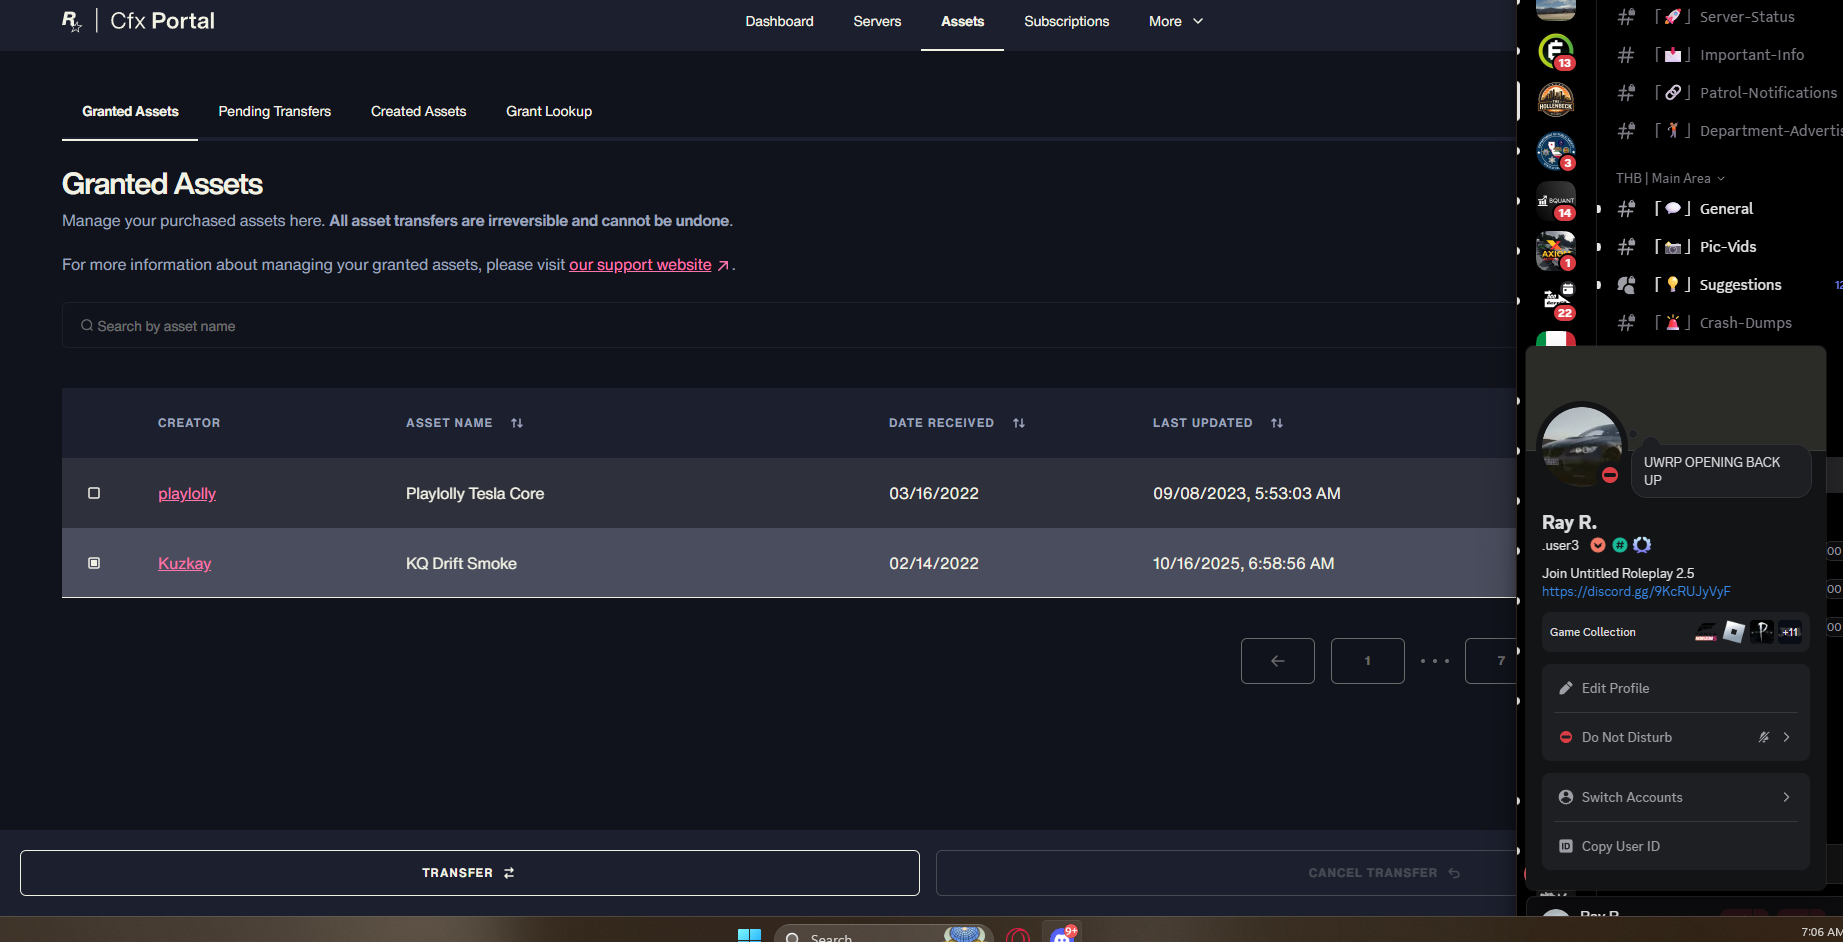Click the Cfx Portal title text
Screen dimensions: 1843x942
[x=162, y=21]
